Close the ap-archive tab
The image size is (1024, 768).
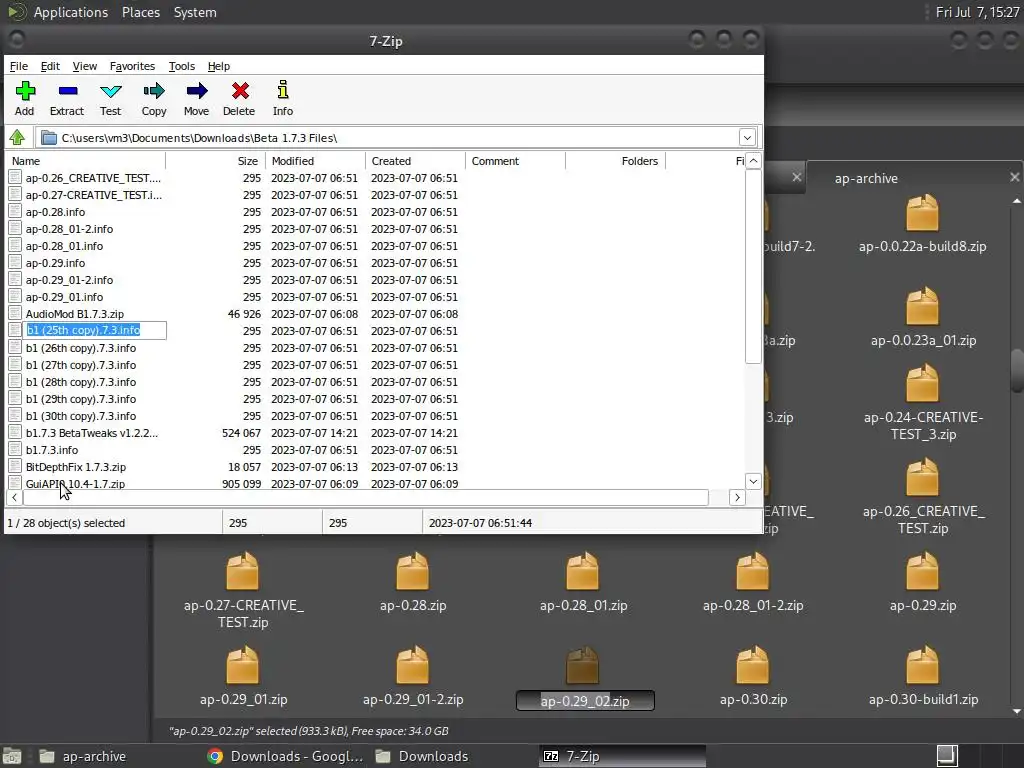1014,177
